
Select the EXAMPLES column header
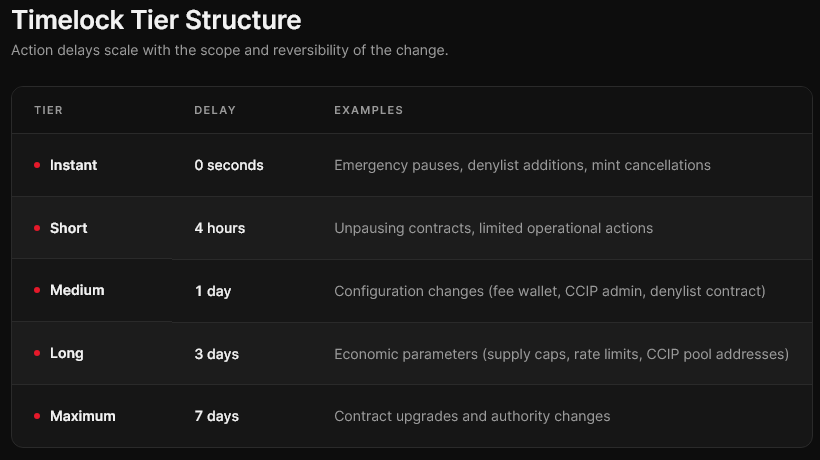[x=369, y=110]
